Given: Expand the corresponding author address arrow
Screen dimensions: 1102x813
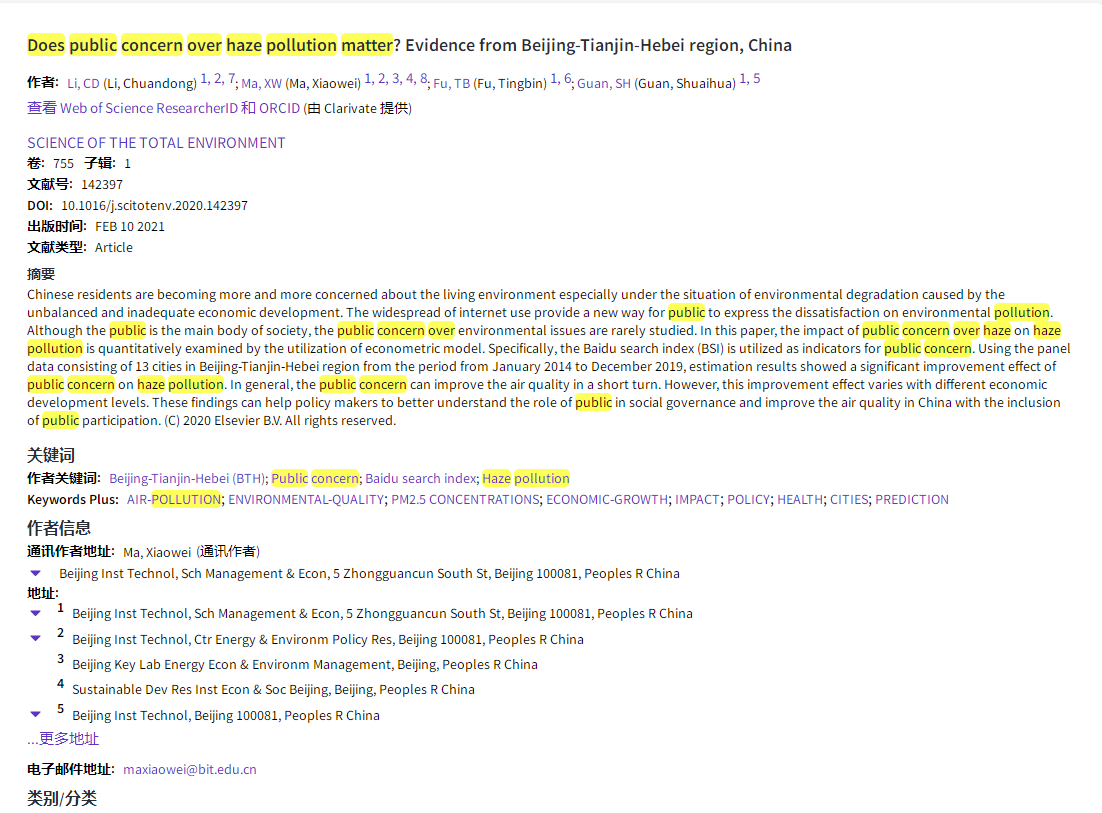Looking at the screenshot, I should pos(35,574).
